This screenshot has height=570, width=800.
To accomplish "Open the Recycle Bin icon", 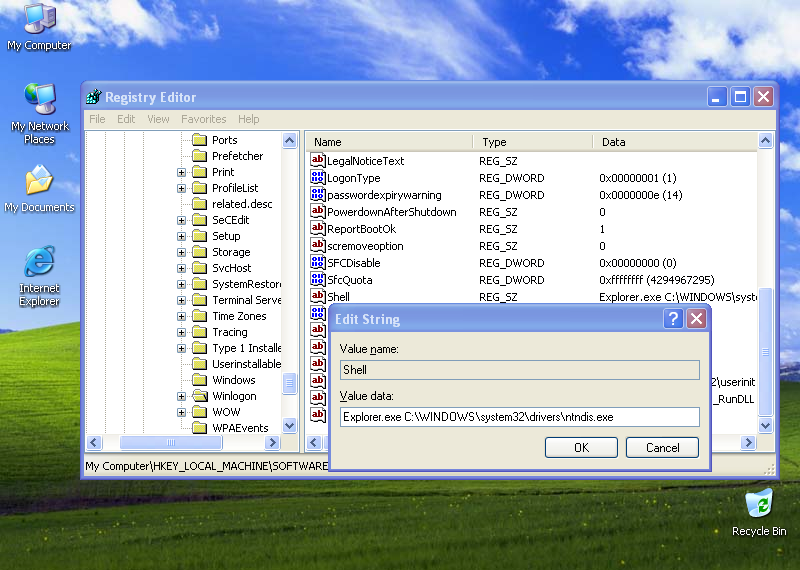I will (759, 512).
